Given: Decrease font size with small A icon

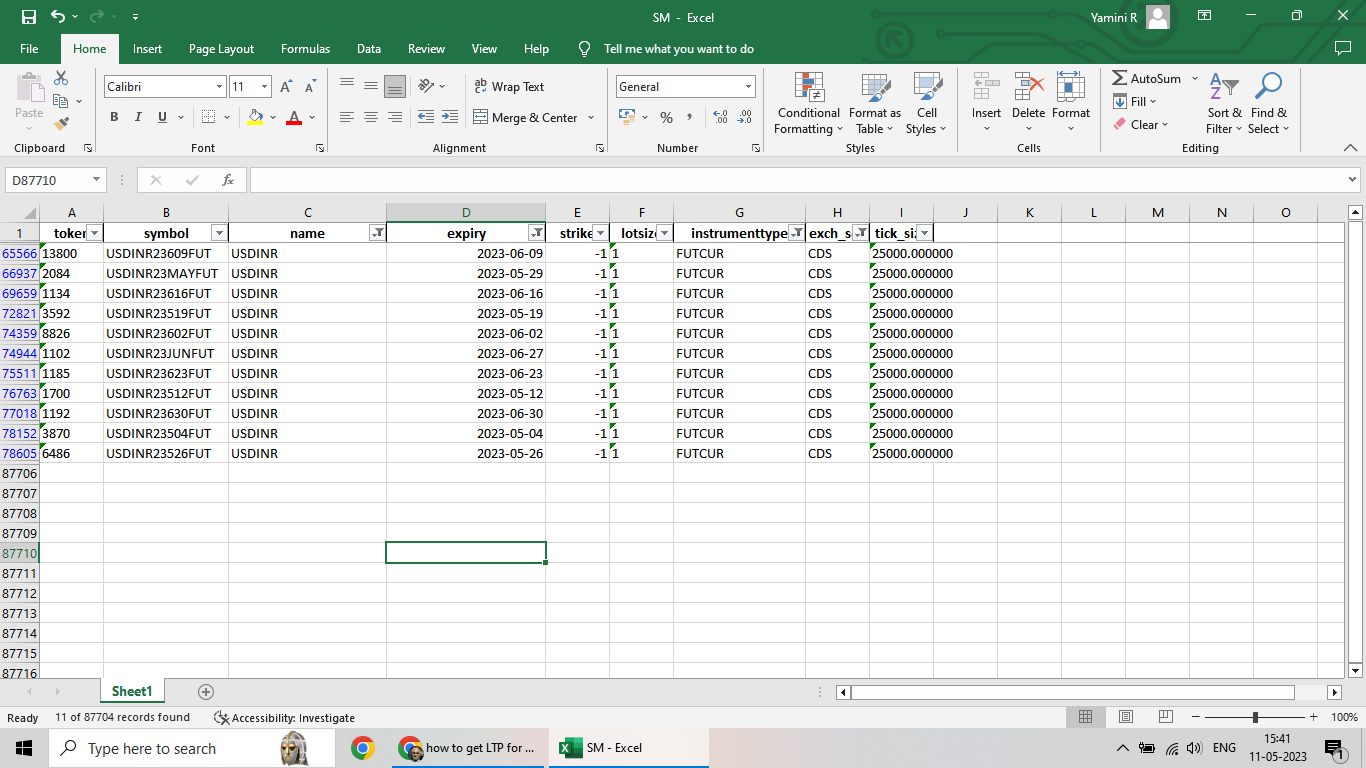Looking at the screenshot, I should click(x=310, y=87).
